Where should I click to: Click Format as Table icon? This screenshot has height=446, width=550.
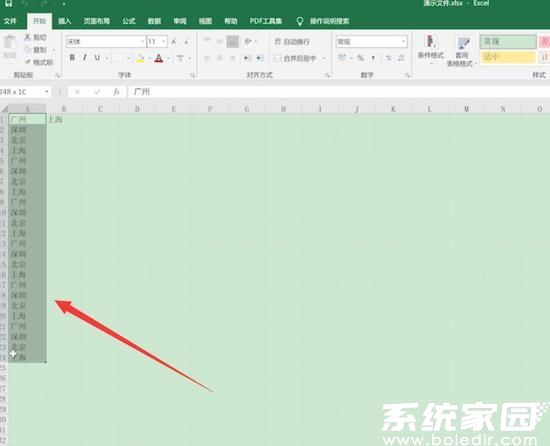pos(462,43)
